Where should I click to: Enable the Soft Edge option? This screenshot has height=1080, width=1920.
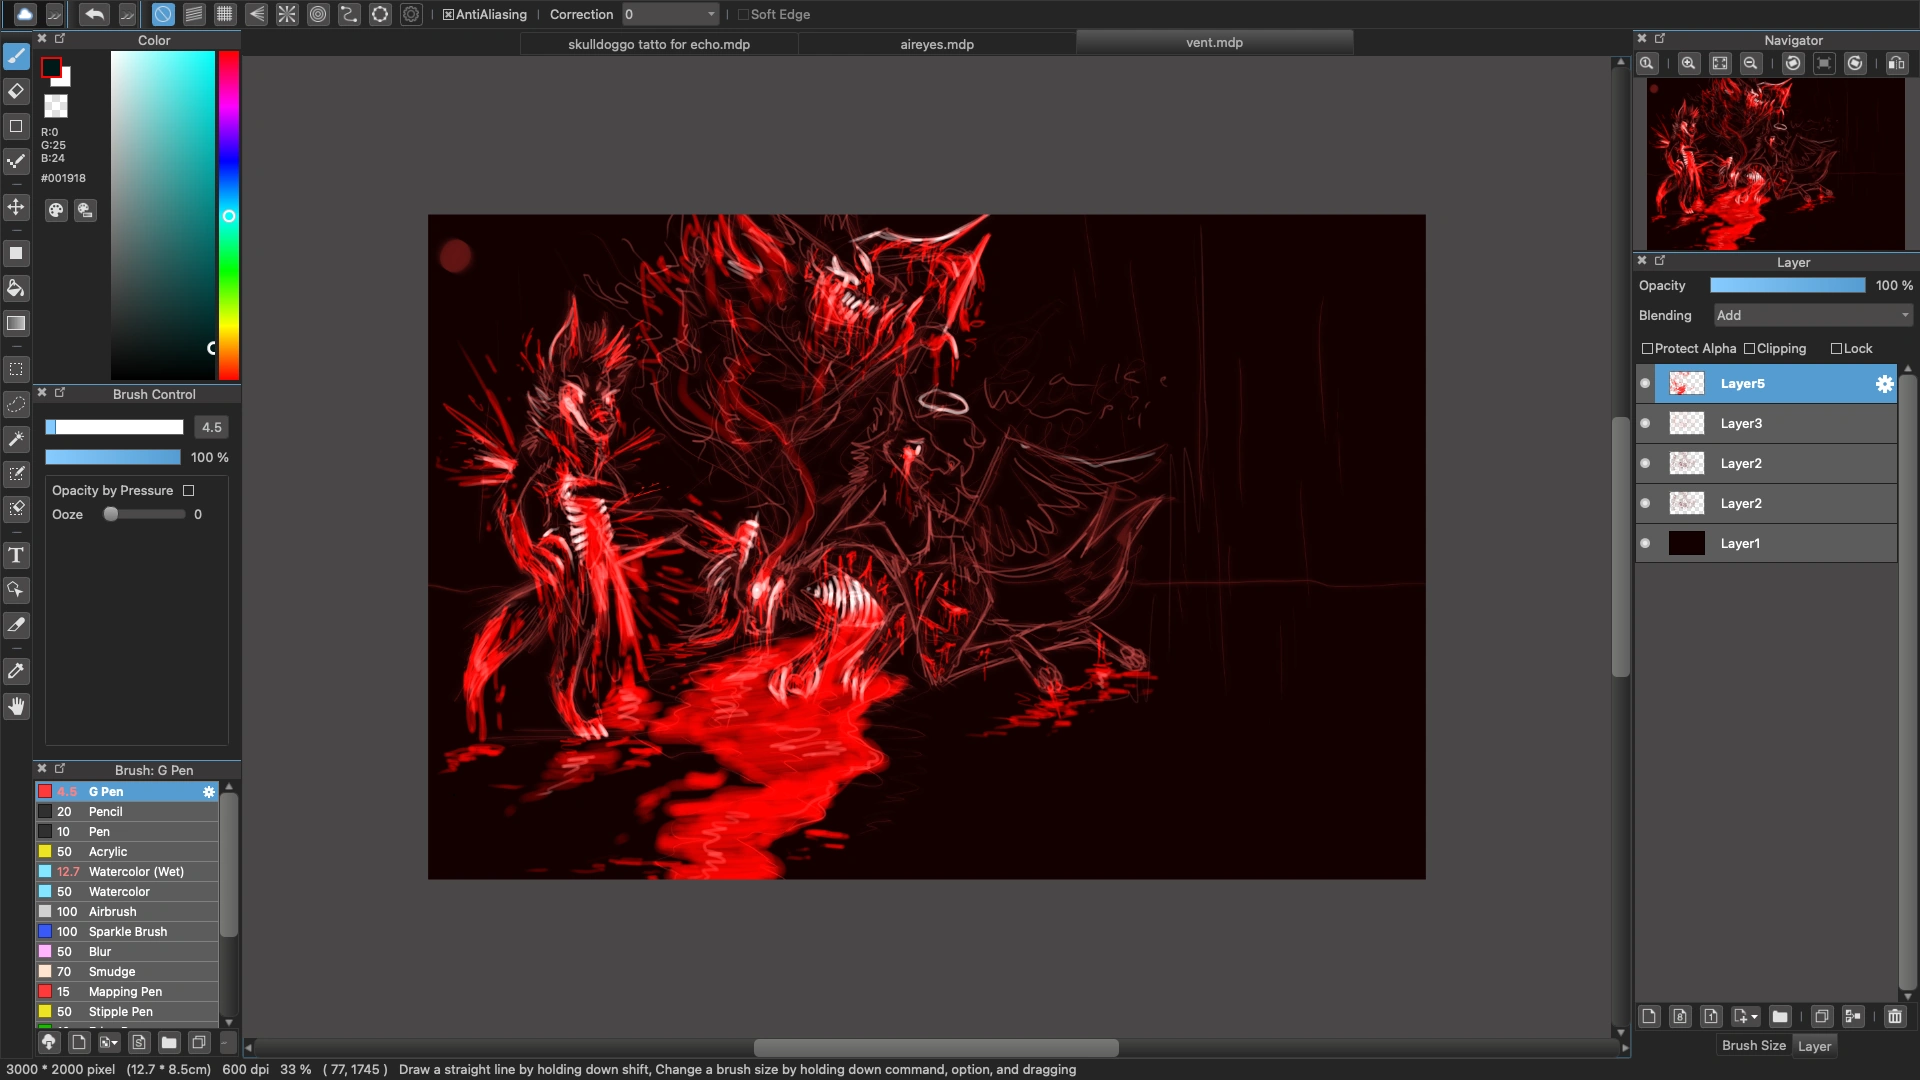743,14
